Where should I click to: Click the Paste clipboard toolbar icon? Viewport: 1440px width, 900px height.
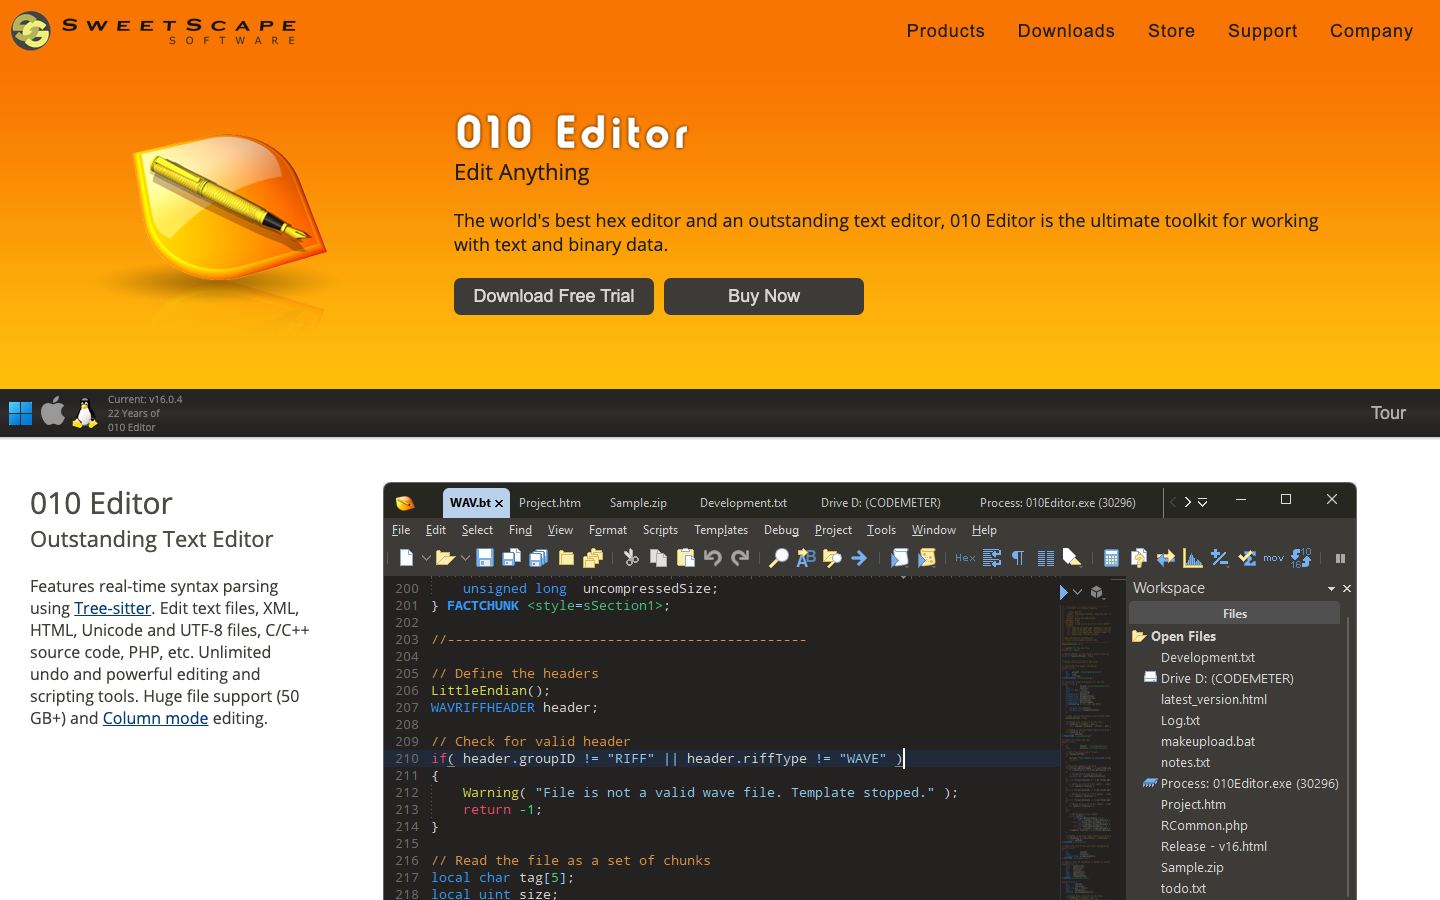pyautogui.click(x=685, y=558)
